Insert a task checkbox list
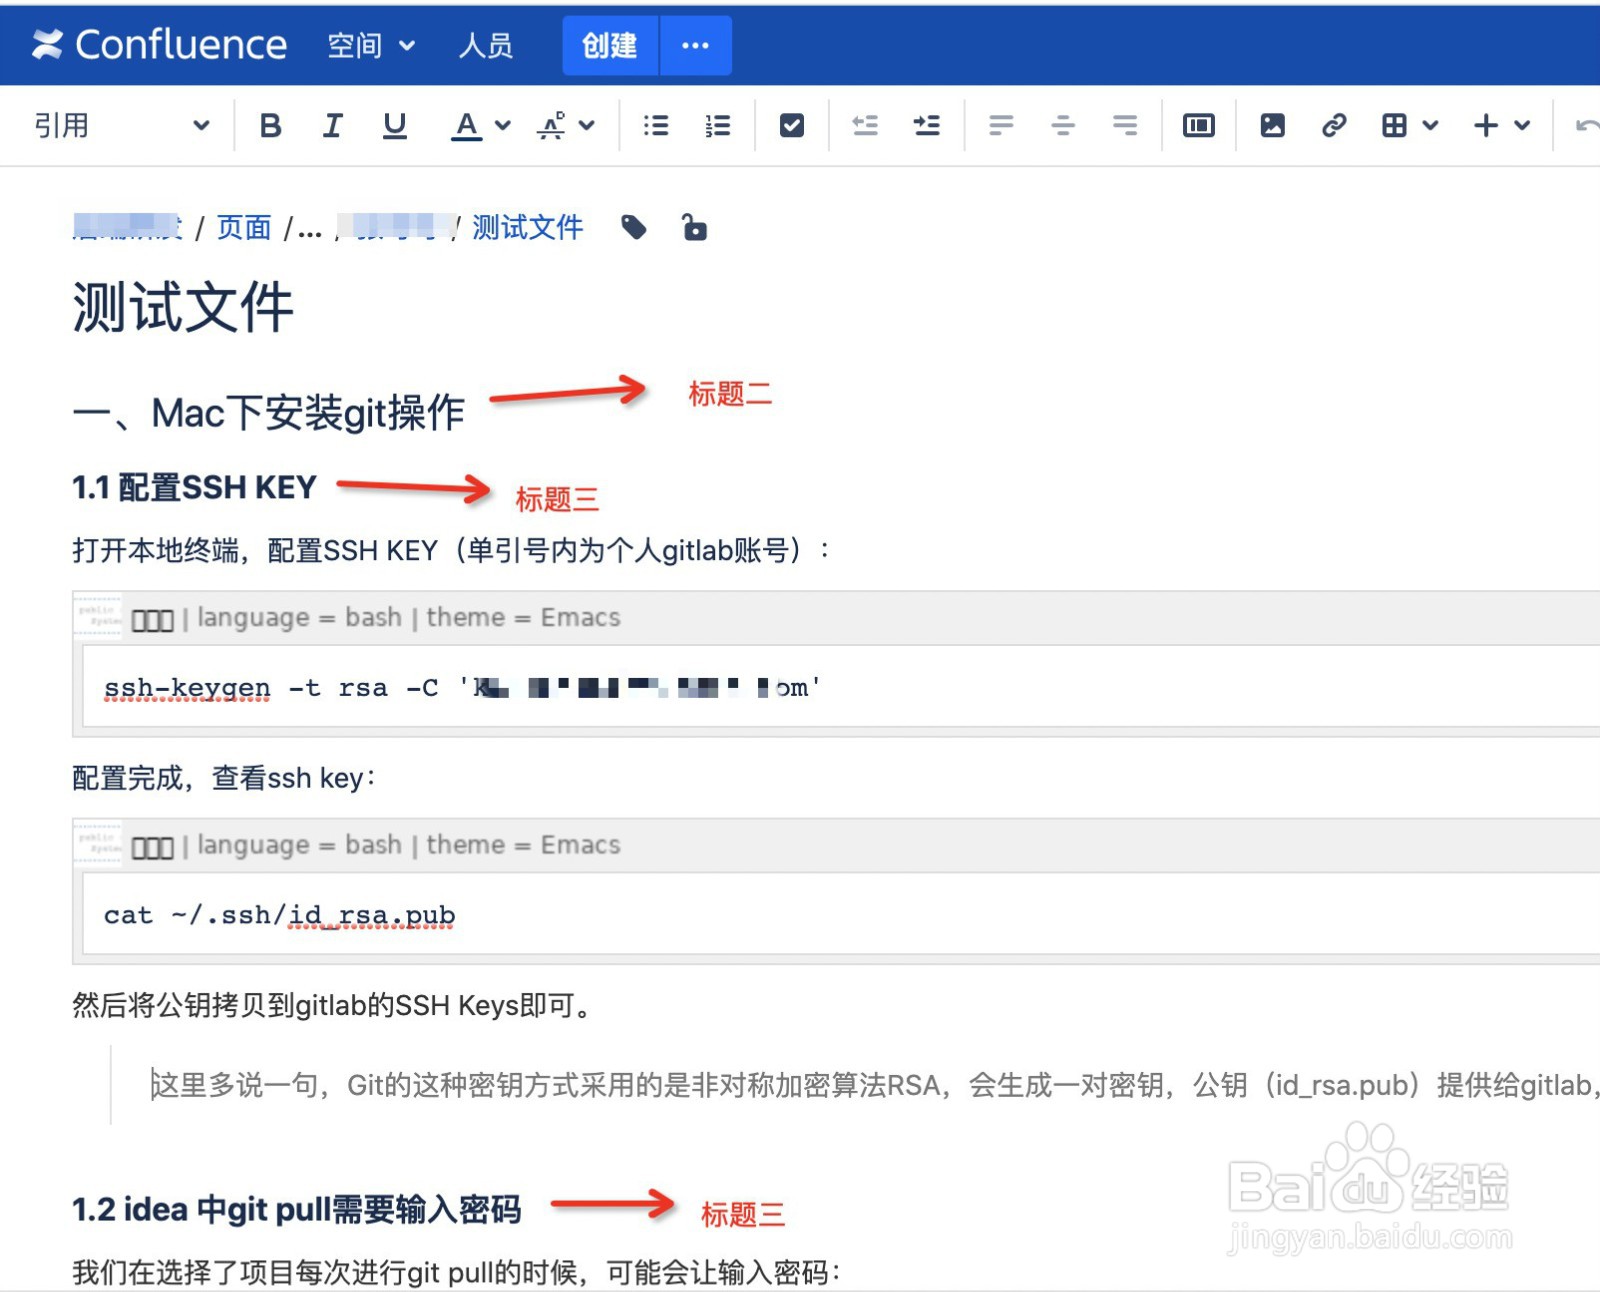The height and width of the screenshot is (1292, 1600). tap(791, 124)
